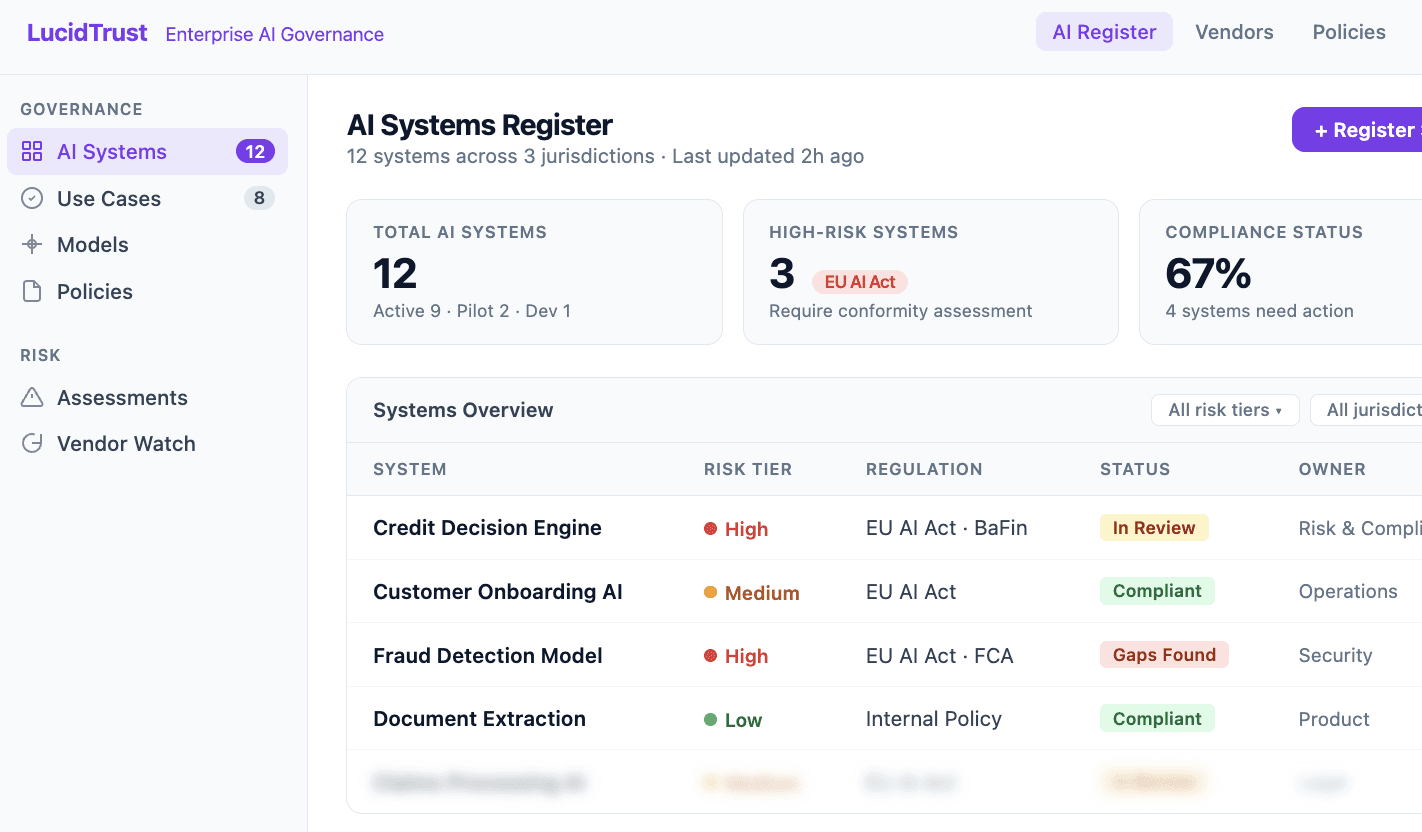Click the LucidTrust logo link
Image resolution: width=1422 pixels, height=832 pixels.
[87, 32]
